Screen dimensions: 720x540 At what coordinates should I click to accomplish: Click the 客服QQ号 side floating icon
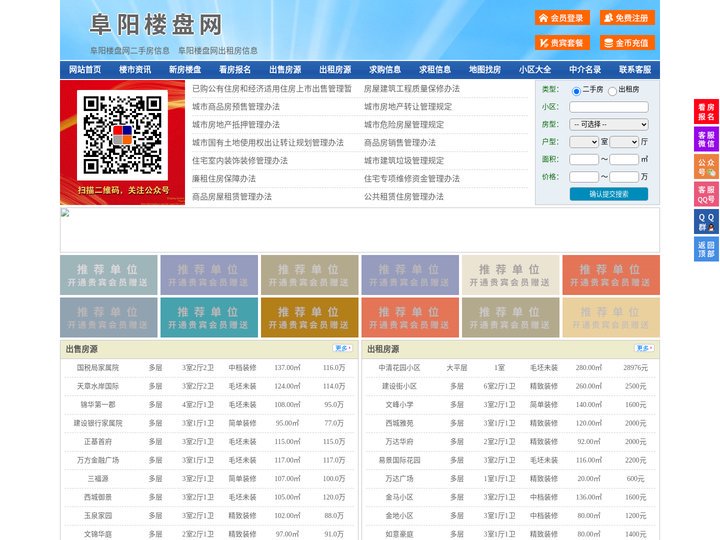(706, 194)
